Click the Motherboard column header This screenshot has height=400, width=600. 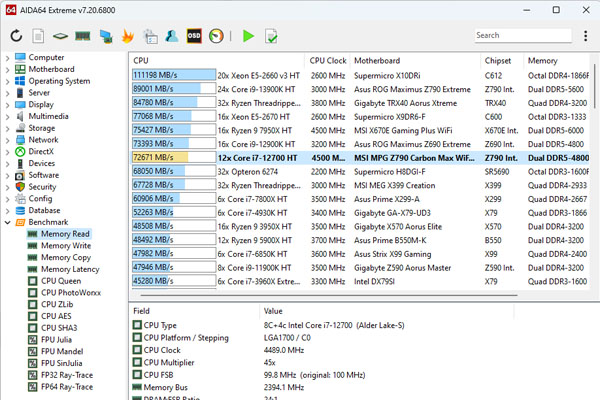(x=377, y=60)
